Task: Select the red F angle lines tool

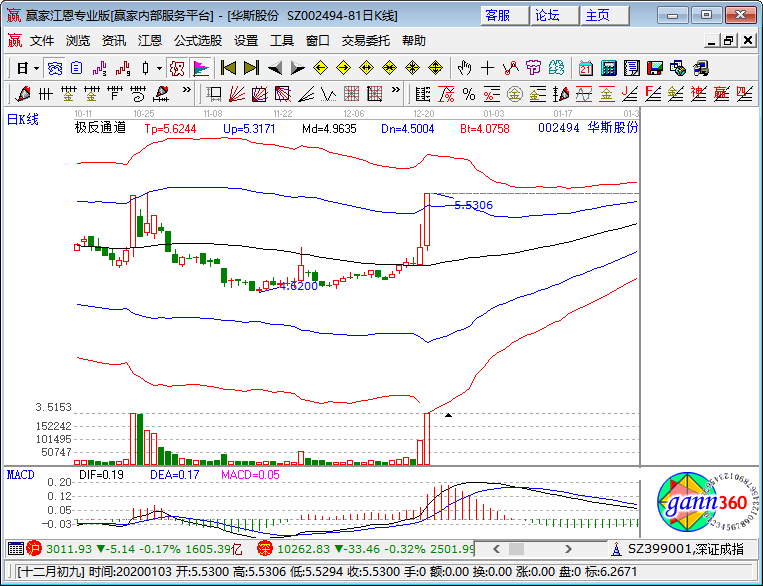Action: tap(652, 93)
